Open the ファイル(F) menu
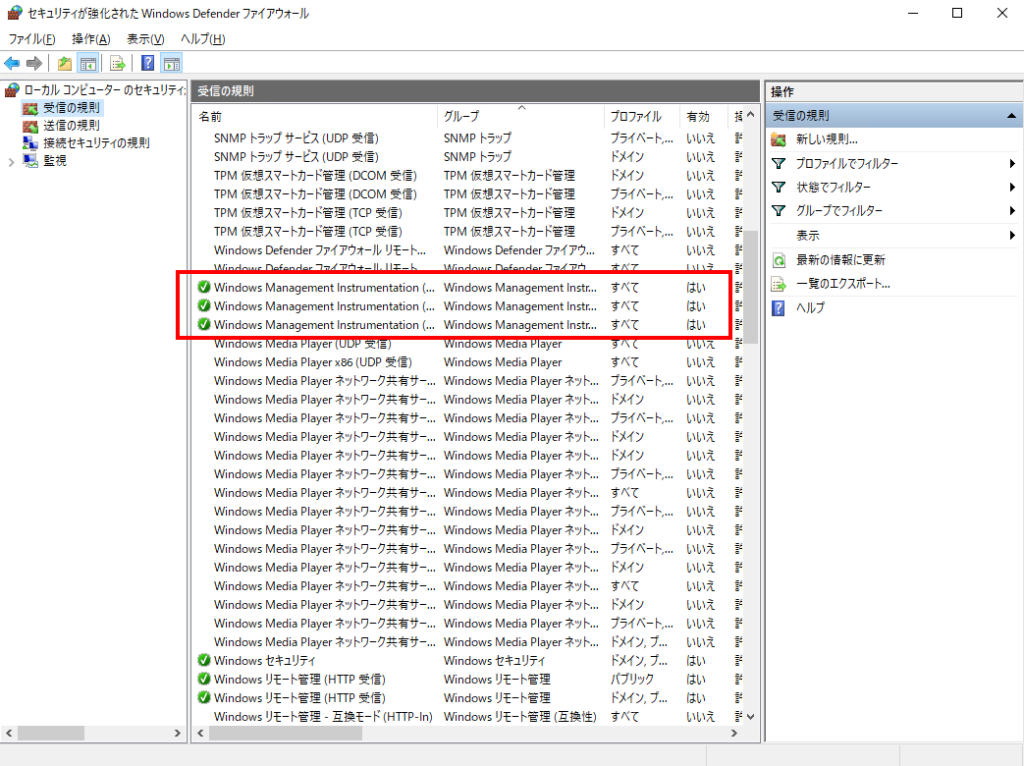This screenshot has height=766, width=1024. pyautogui.click(x=32, y=39)
